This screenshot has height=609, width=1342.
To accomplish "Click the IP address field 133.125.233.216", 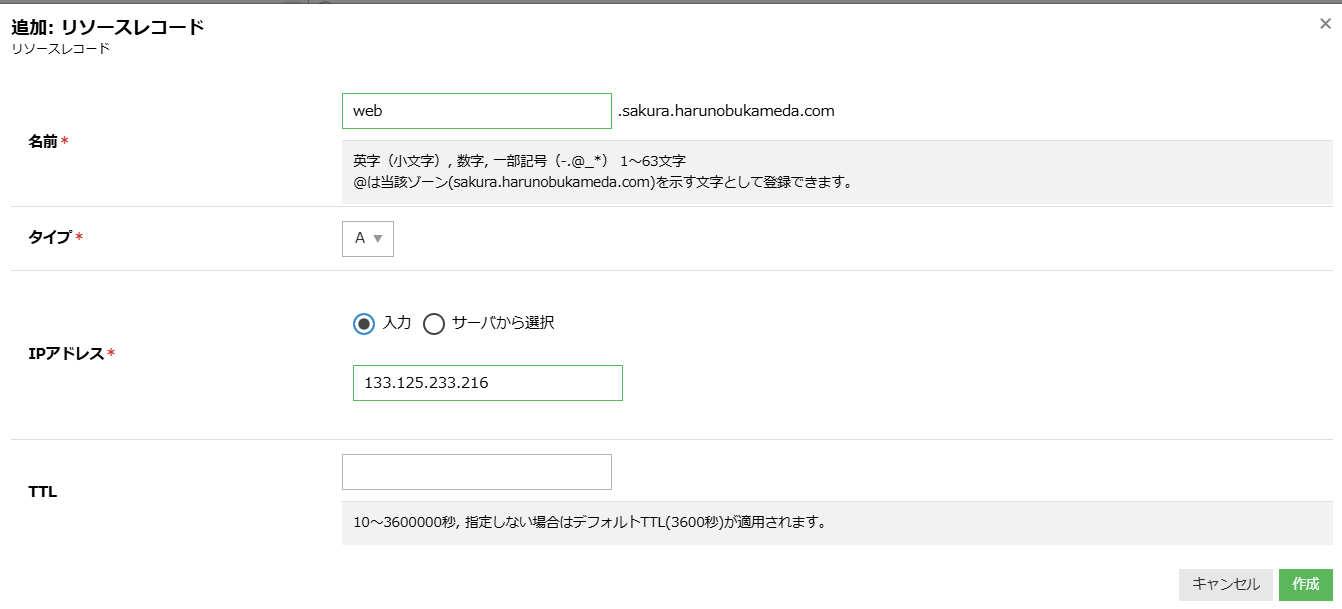I will pos(487,383).
